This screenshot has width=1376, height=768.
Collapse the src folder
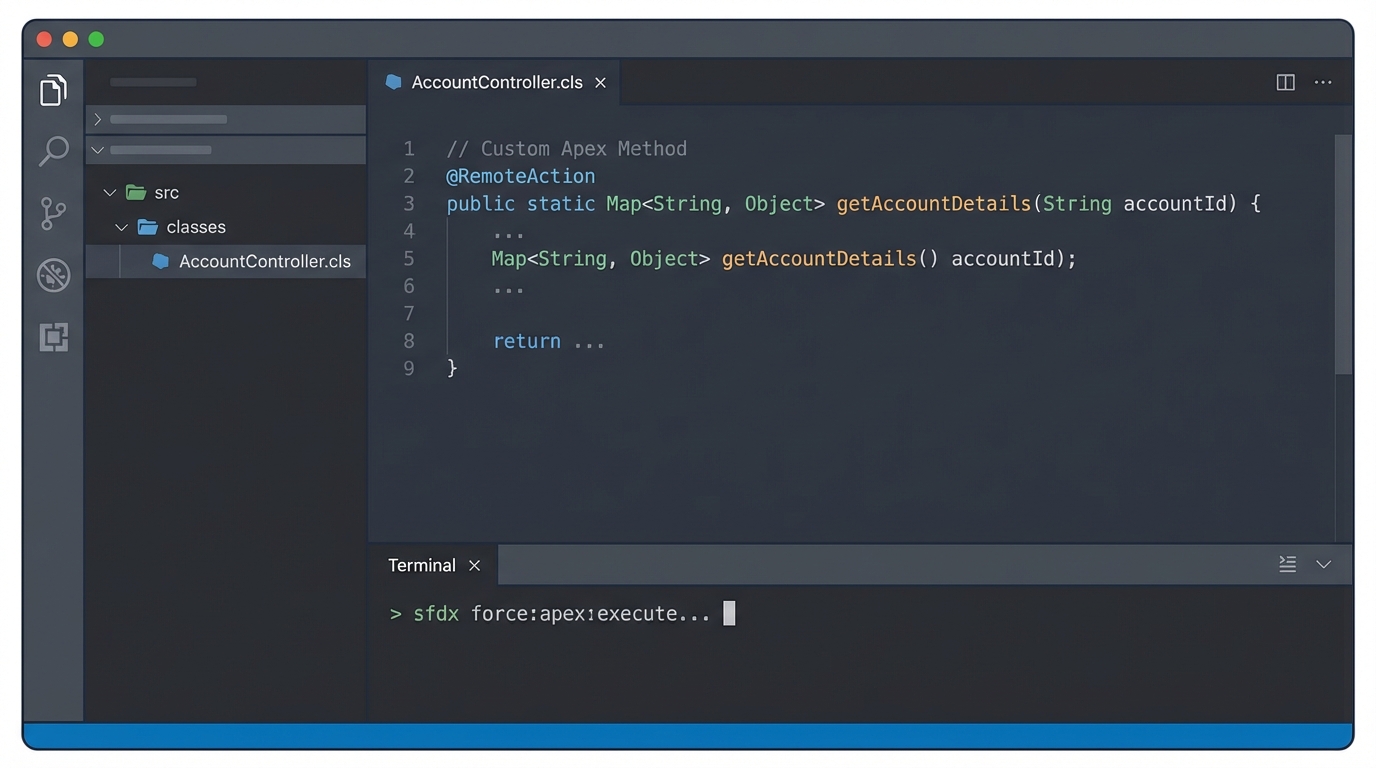pyautogui.click(x=109, y=192)
